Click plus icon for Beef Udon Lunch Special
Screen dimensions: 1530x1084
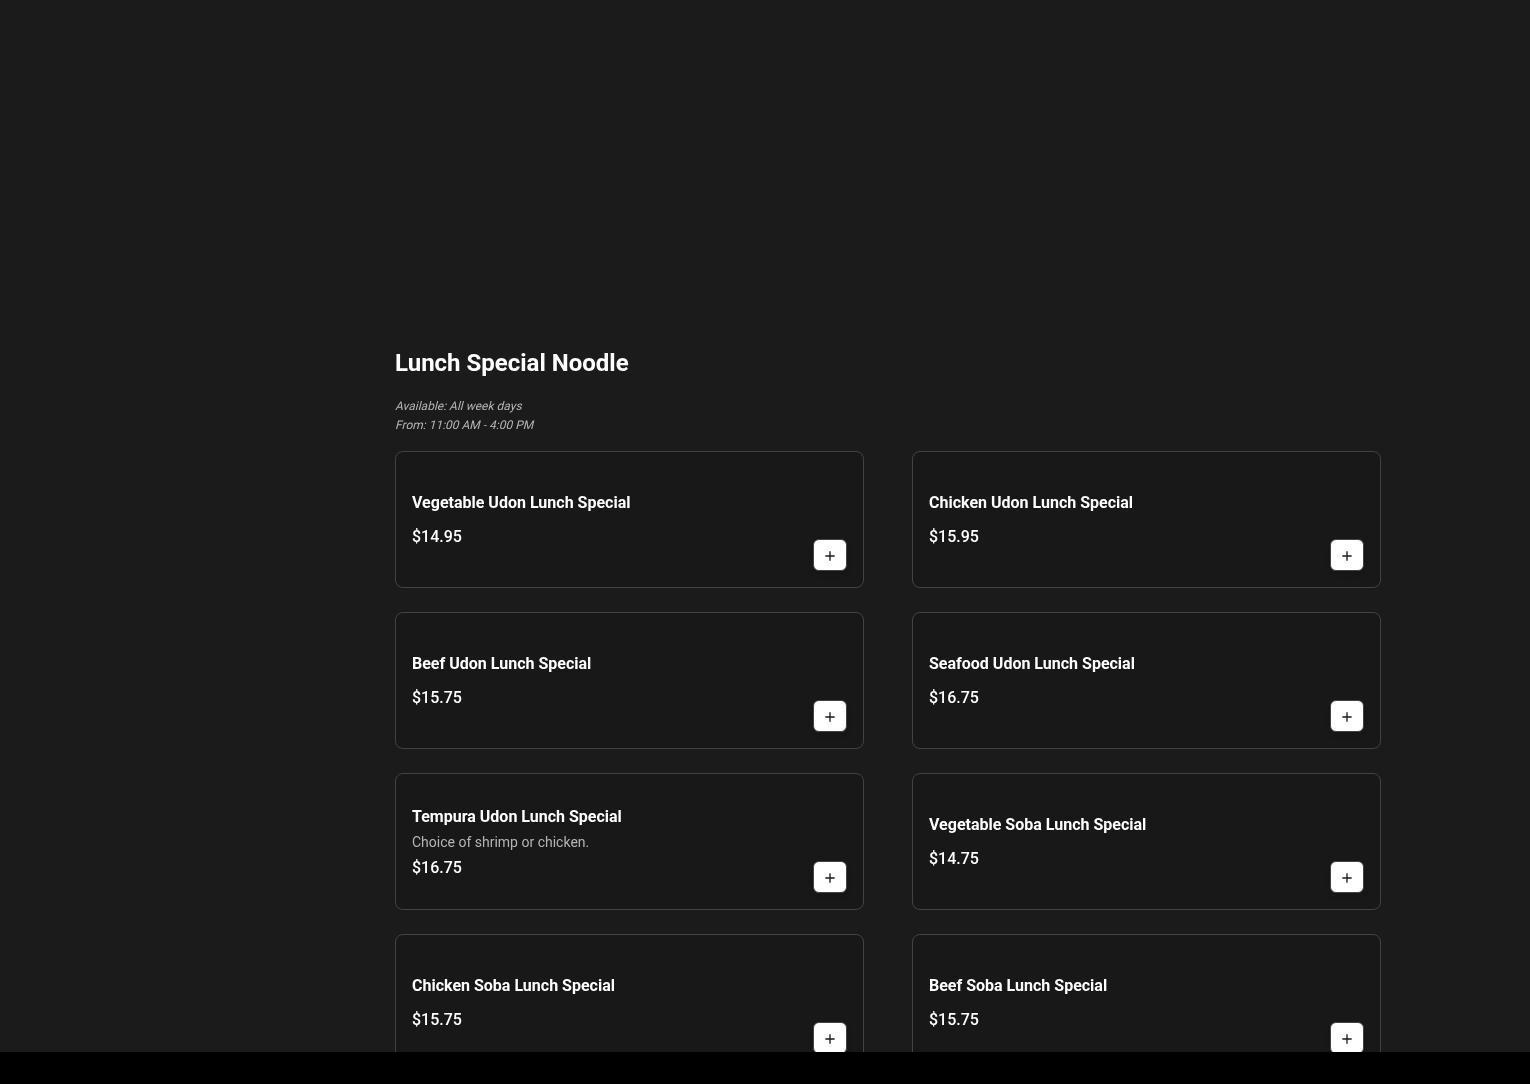(829, 716)
